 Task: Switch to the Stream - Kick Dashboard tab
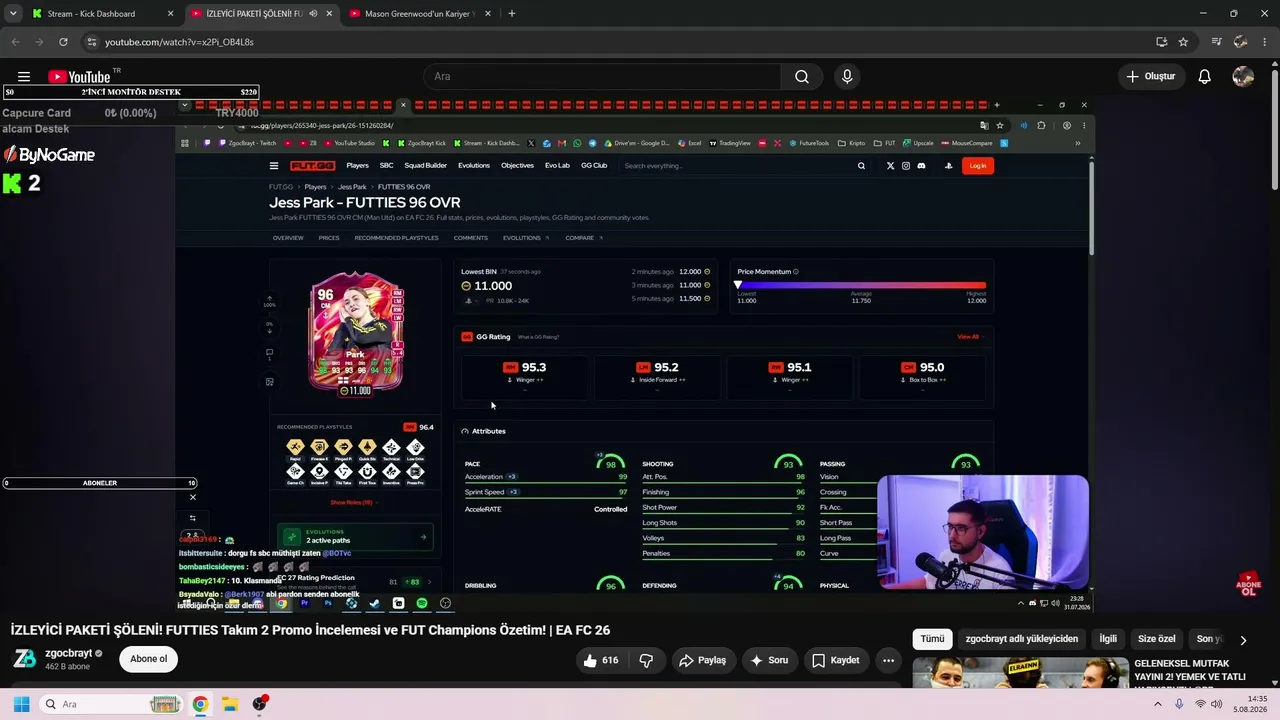tap(100, 14)
